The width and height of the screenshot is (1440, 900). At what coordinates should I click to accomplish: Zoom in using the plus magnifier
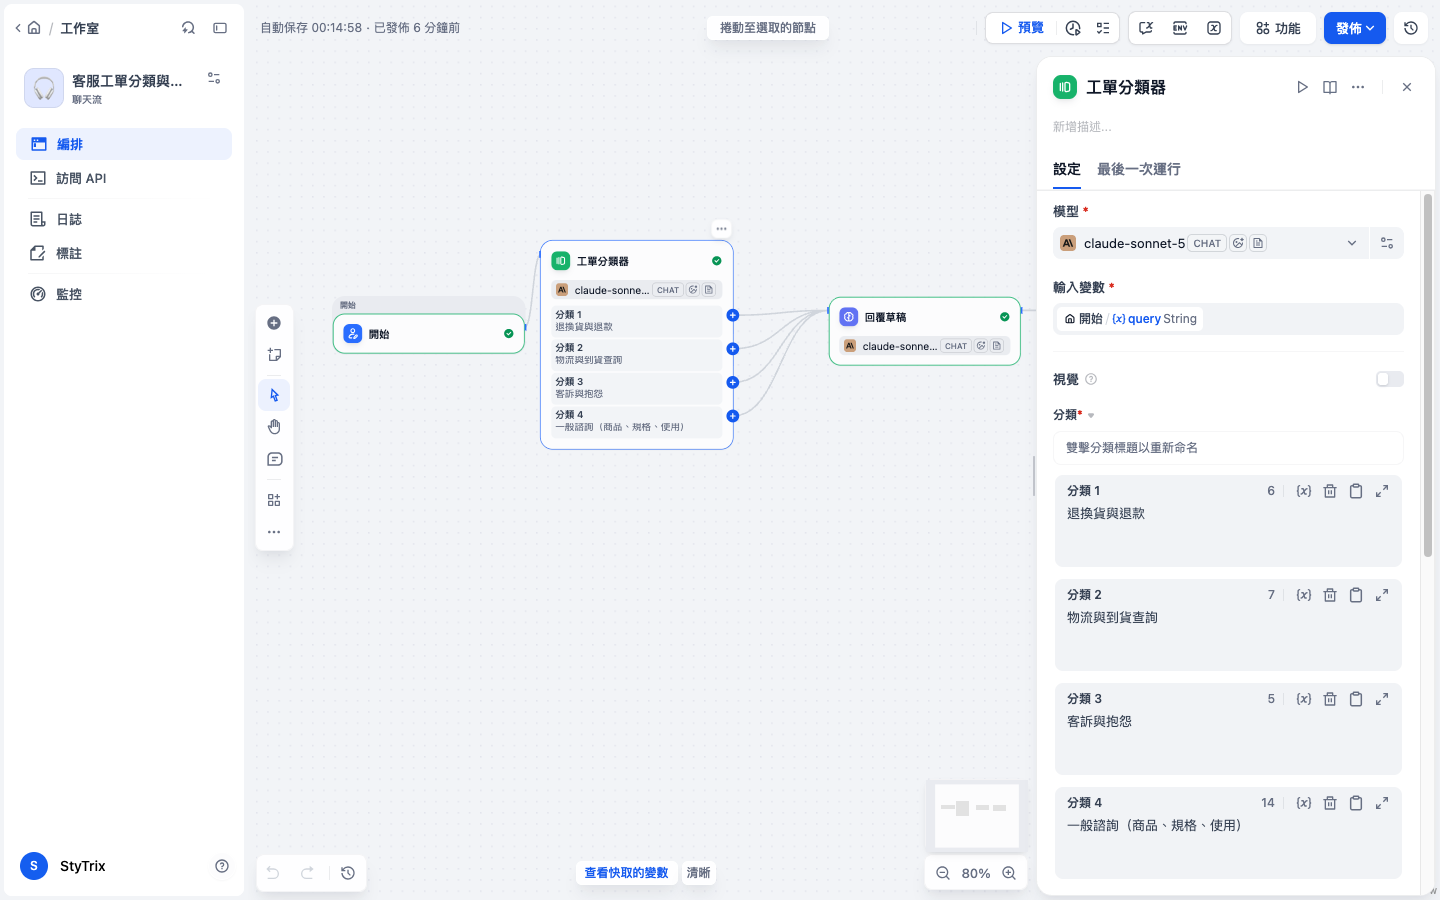(1009, 873)
